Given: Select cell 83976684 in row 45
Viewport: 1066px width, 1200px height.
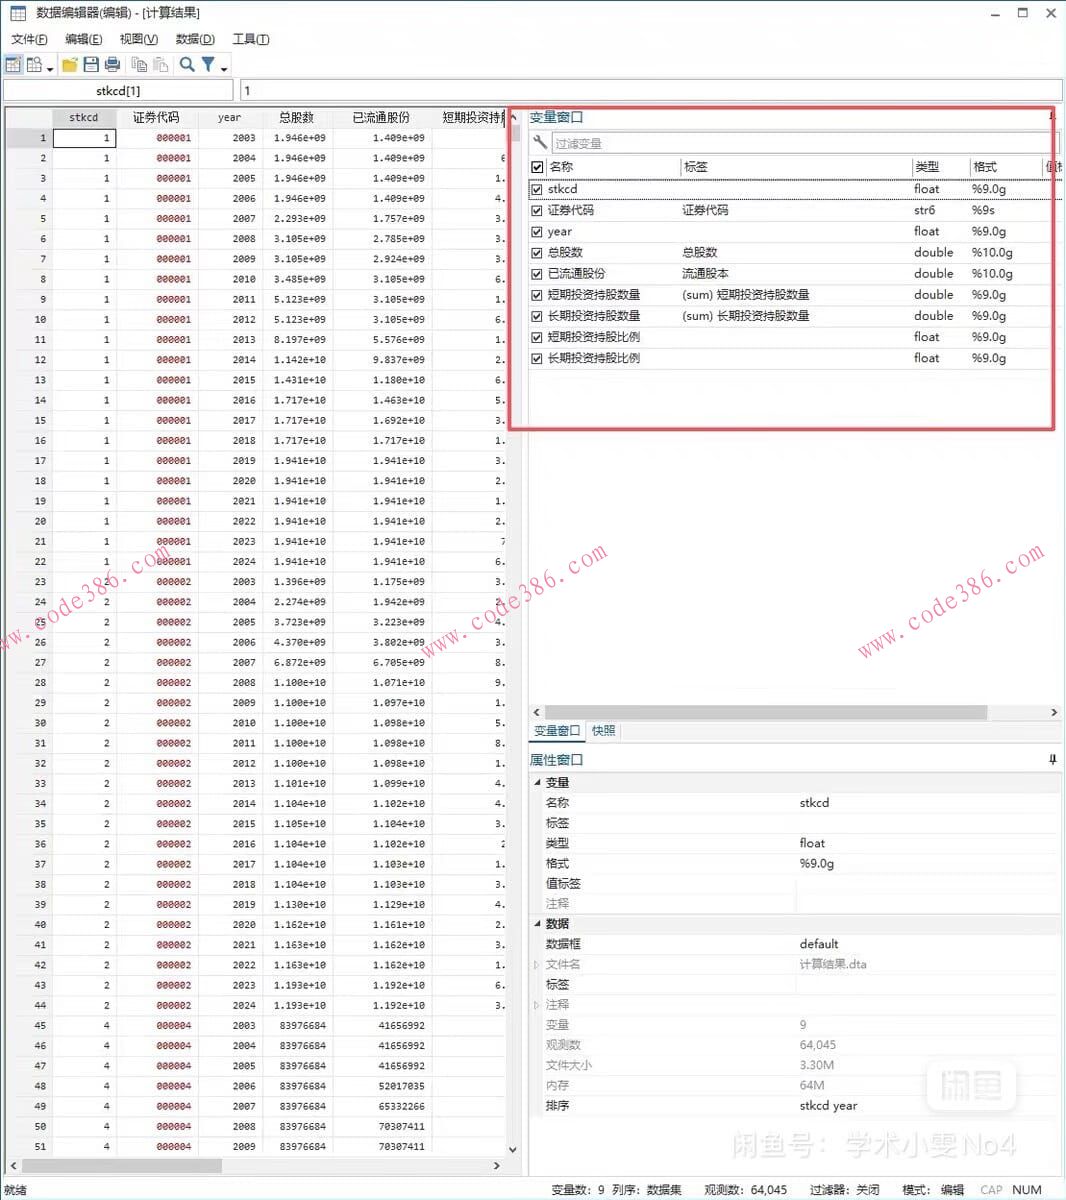Looking at the screenshot, I should pos(296,1026).
